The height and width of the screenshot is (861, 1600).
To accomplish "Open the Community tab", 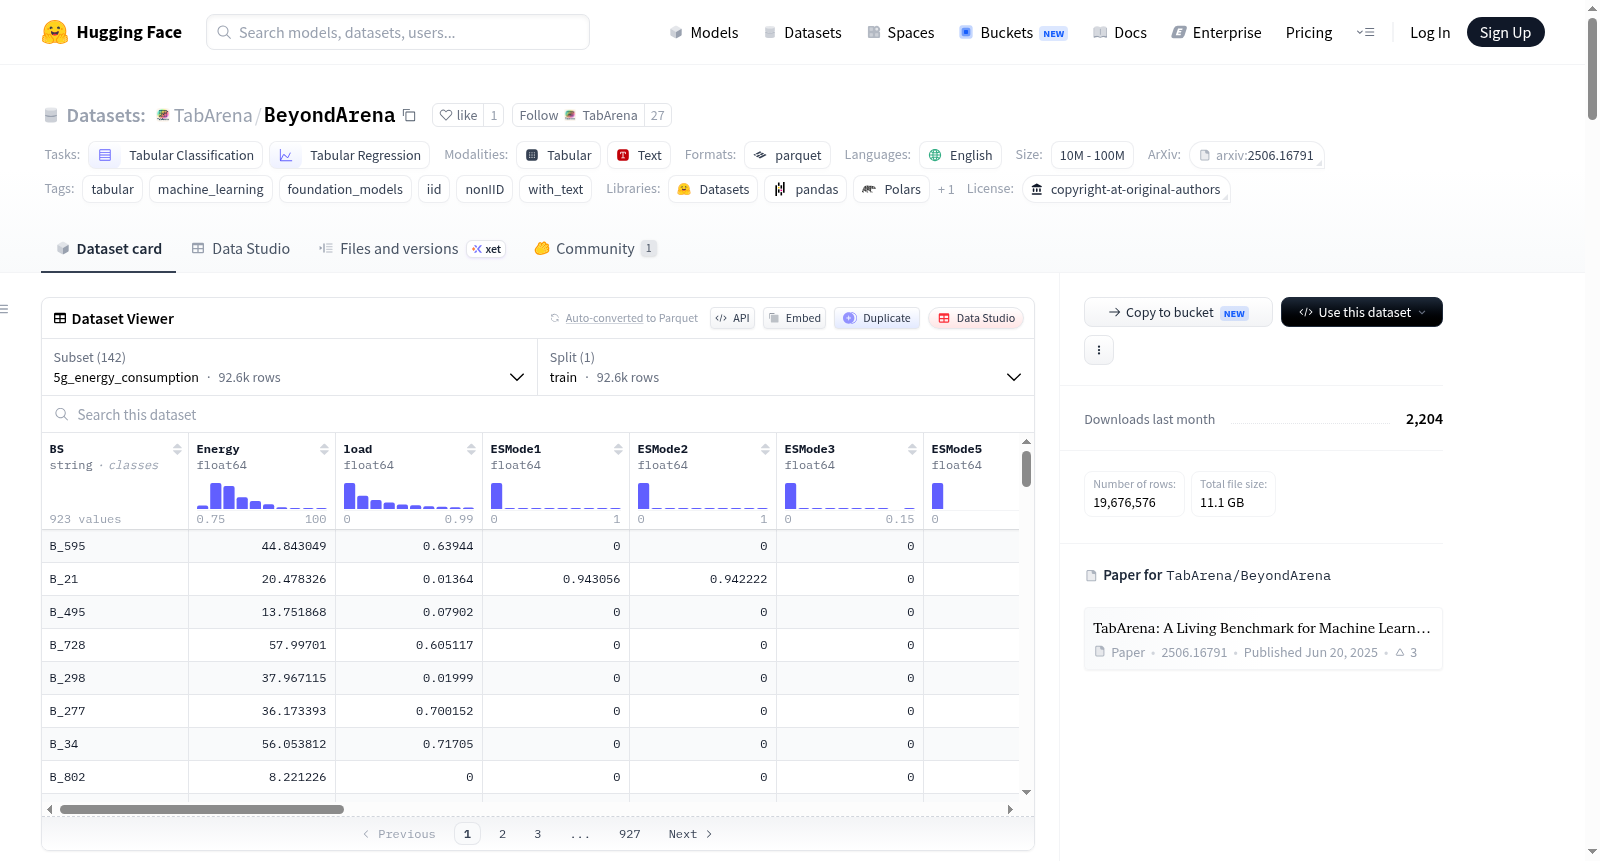I will (595, 249).
